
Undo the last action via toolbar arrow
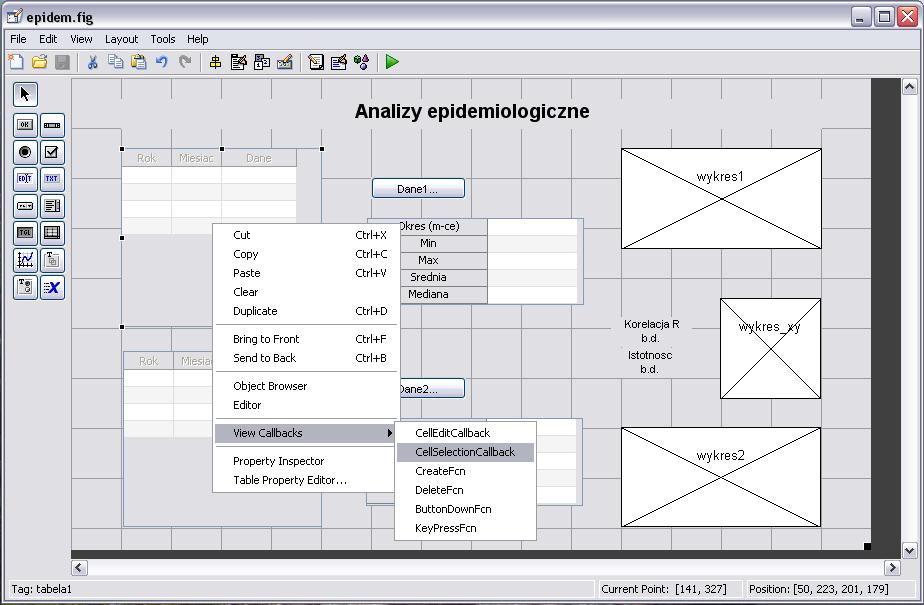tap(161, 62)
